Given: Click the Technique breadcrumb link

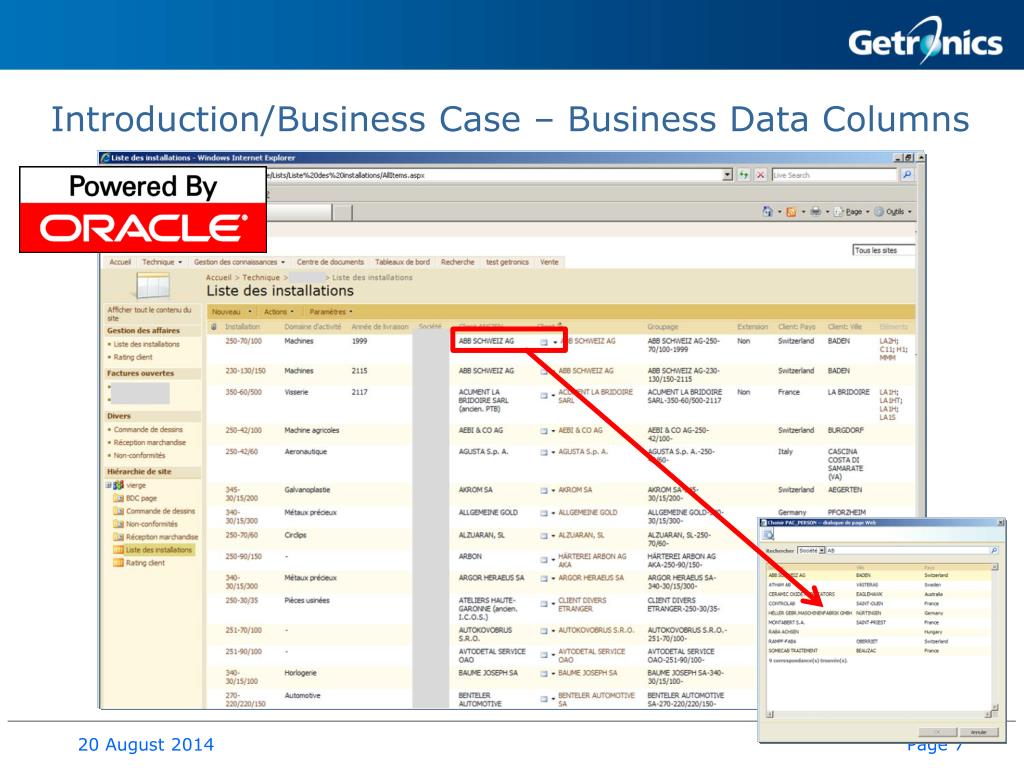Looking at the screenshot, I should point(261,278).
